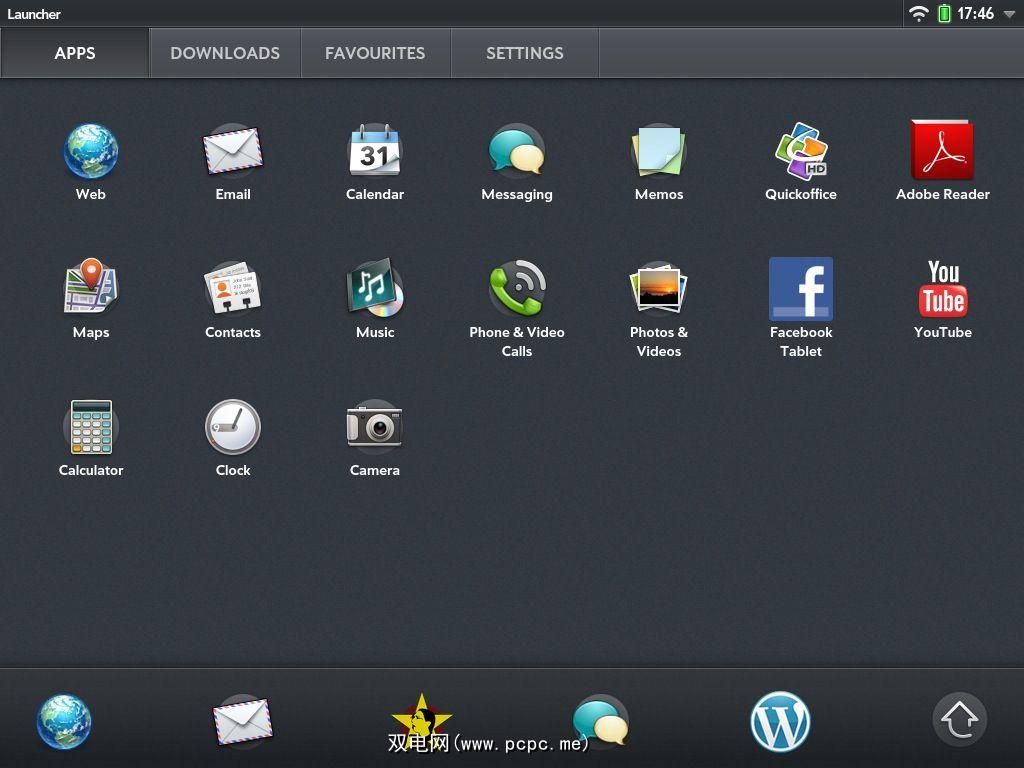Switch to the FAVOURITES tab
The image size is (1024, 768).
point(376,53)
